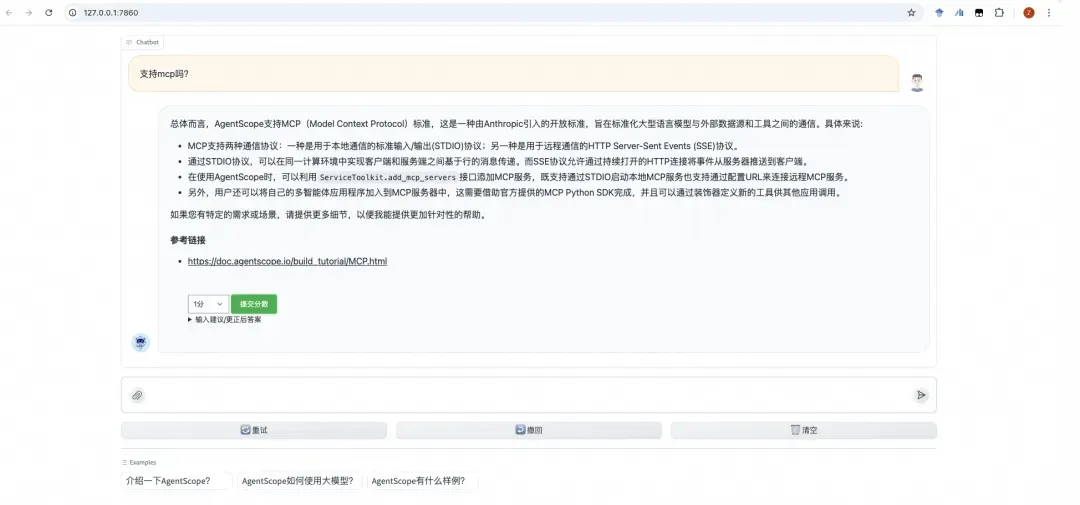The height and width of the screenshot is (505, 1080).
Task: Attach a file using the paperclip icon
Action: [137, 395]
